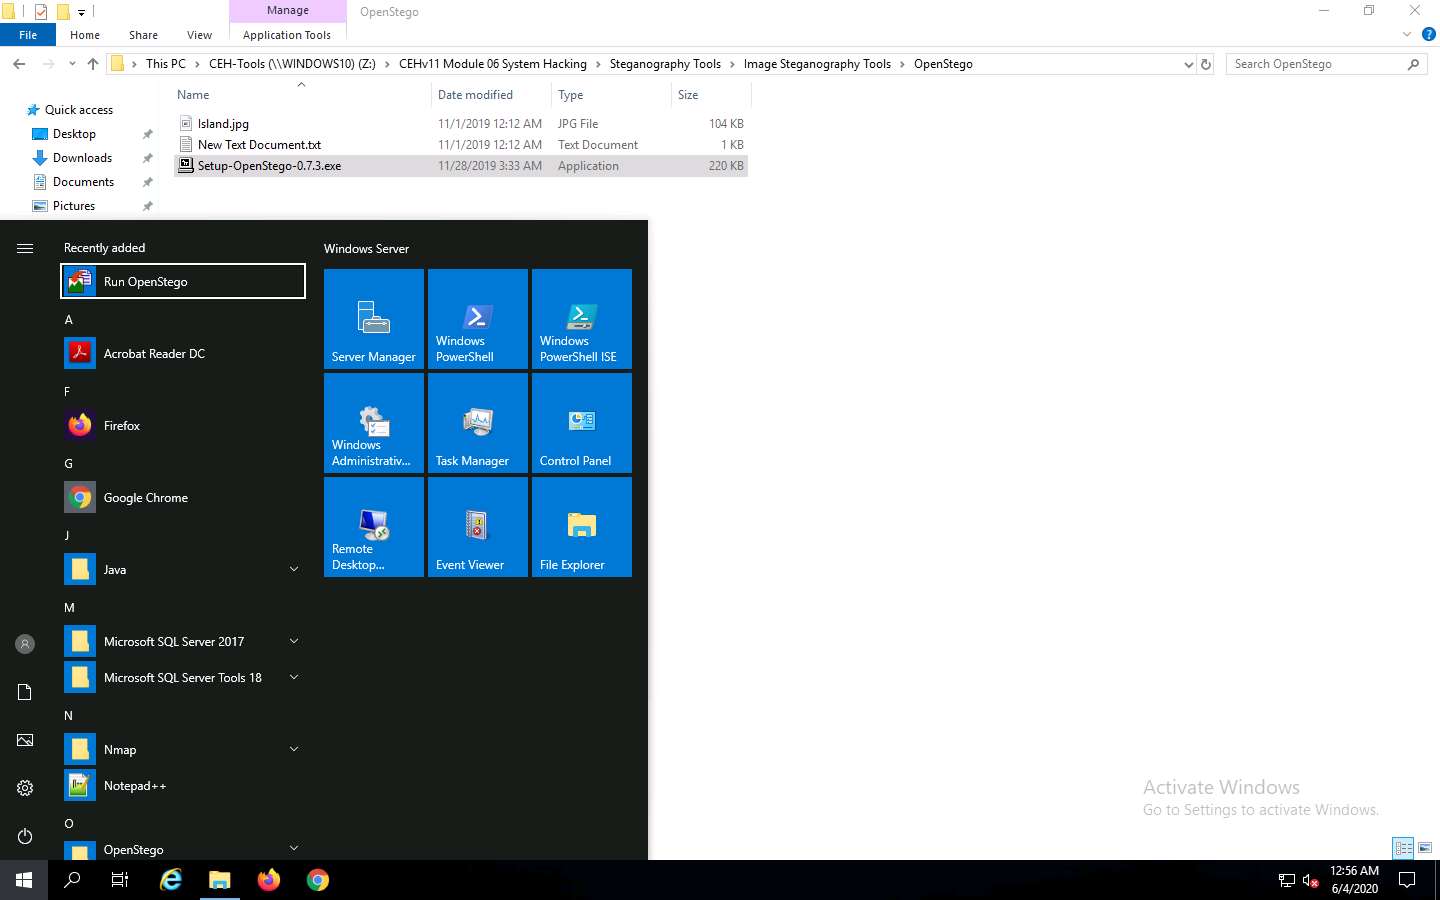Open Downloads in Quick access pane
The width and height of the screenshot is (1440, 900).
(82, 158)
